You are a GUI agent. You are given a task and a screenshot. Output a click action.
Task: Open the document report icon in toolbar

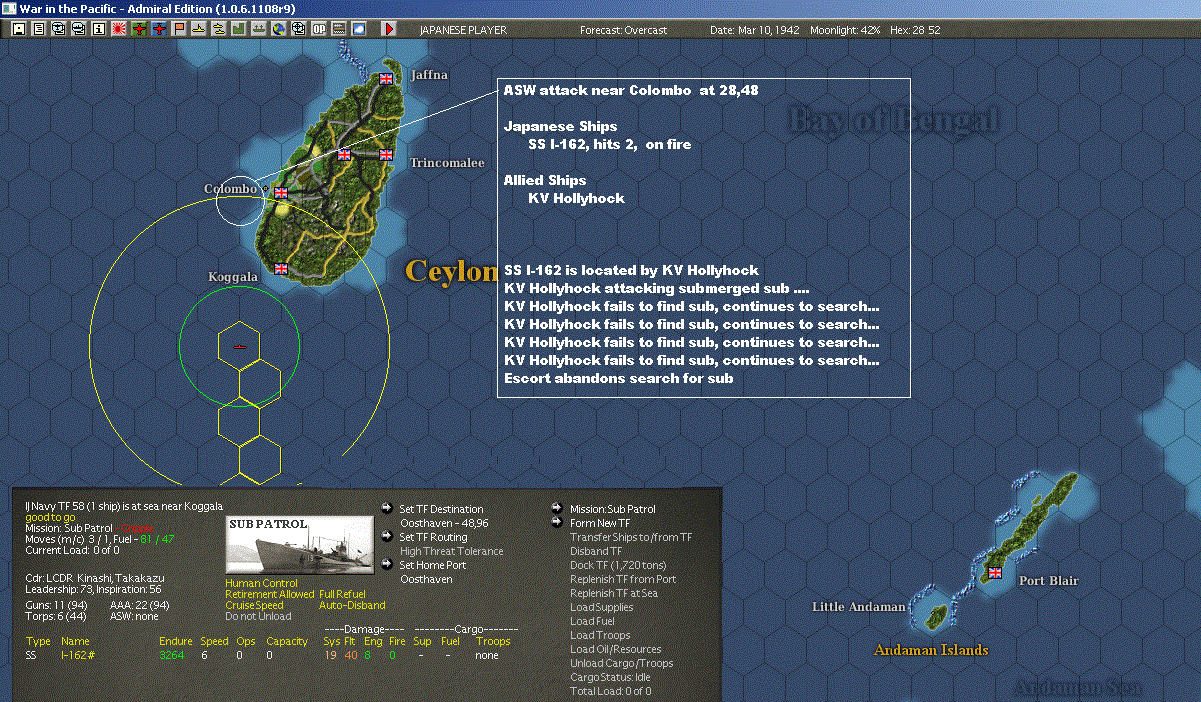pyautogui.click(x=39, y=29)
